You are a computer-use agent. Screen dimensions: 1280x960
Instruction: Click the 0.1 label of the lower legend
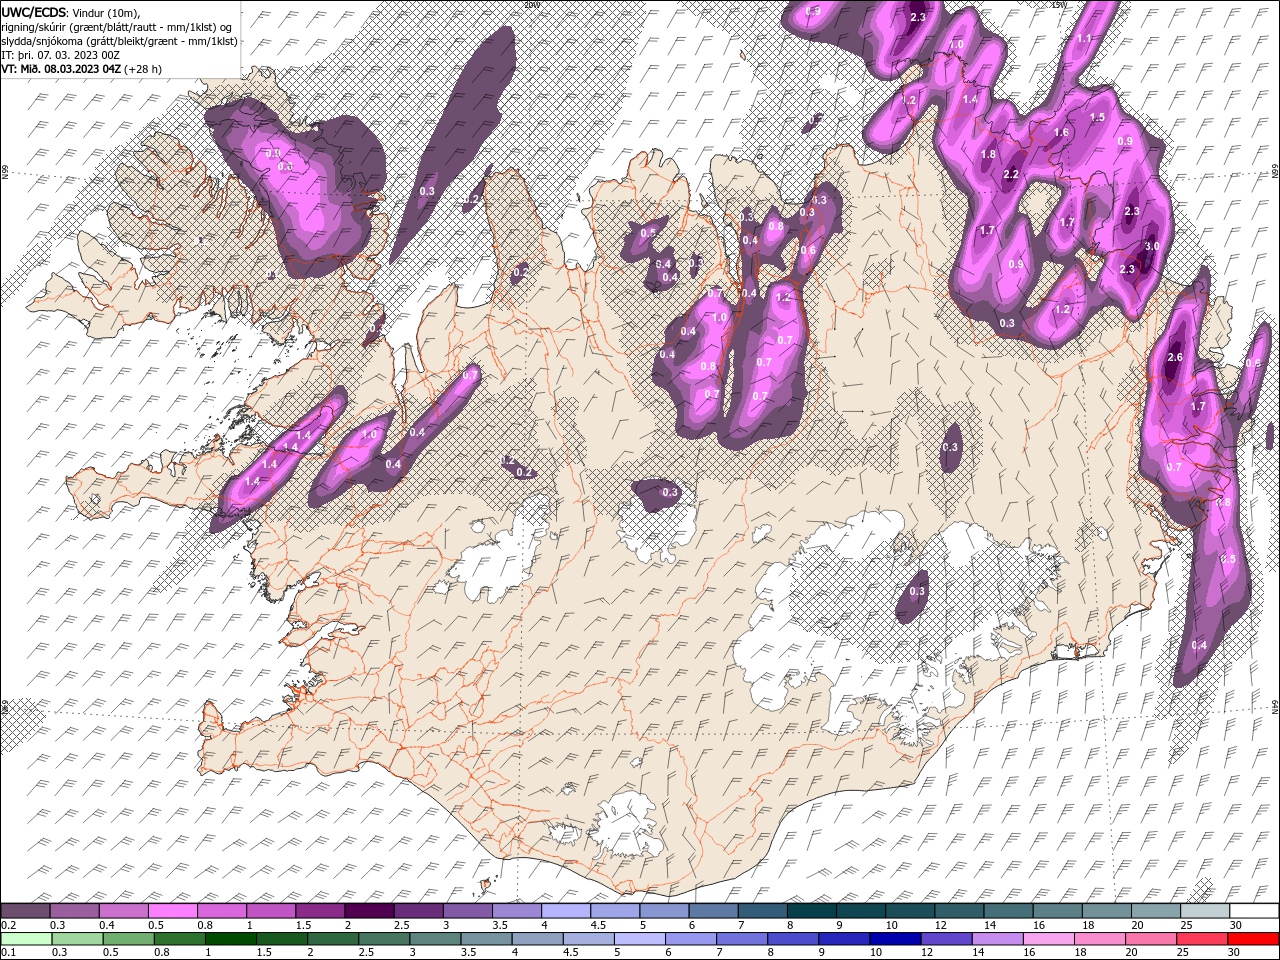coord(8,952)
